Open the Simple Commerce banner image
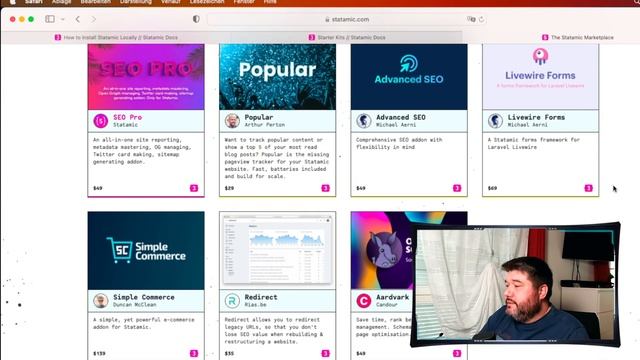640x360 pixels. 146,250
